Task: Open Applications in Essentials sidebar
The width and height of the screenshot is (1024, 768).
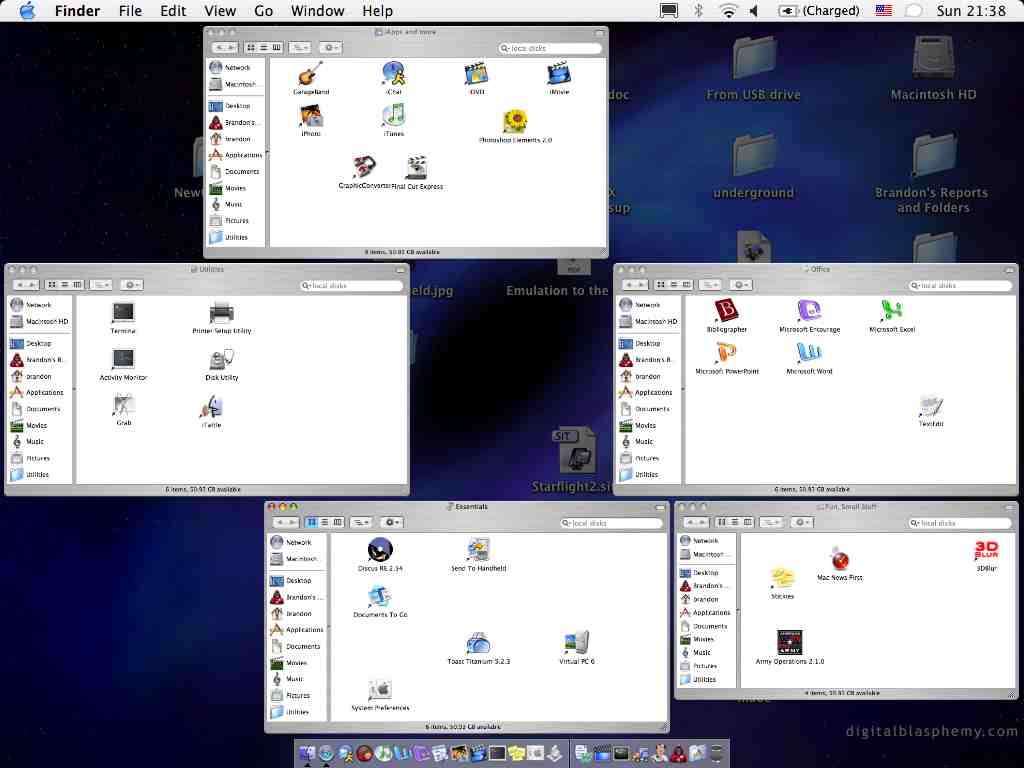Action: 296,630
